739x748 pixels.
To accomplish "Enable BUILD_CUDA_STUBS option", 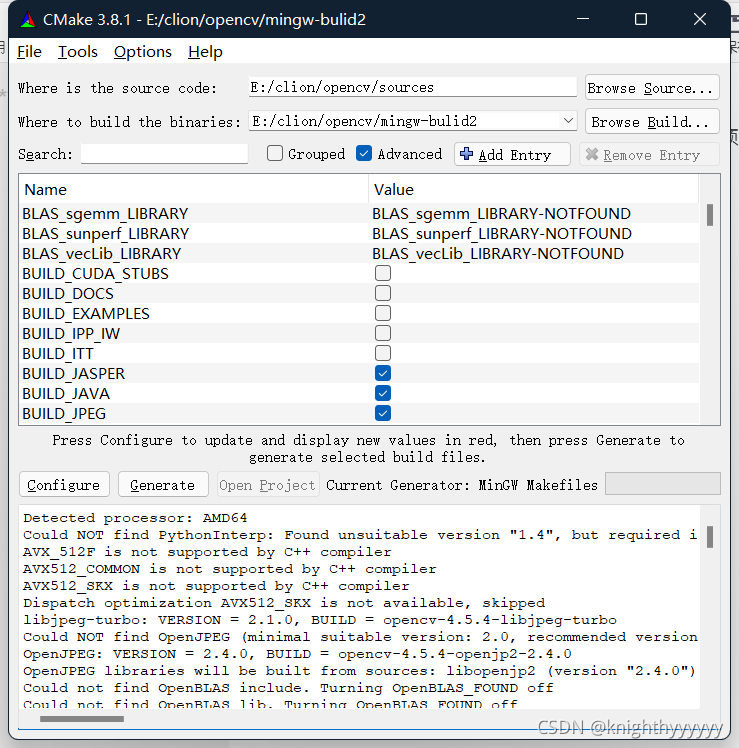I will [x=383, y=273].
